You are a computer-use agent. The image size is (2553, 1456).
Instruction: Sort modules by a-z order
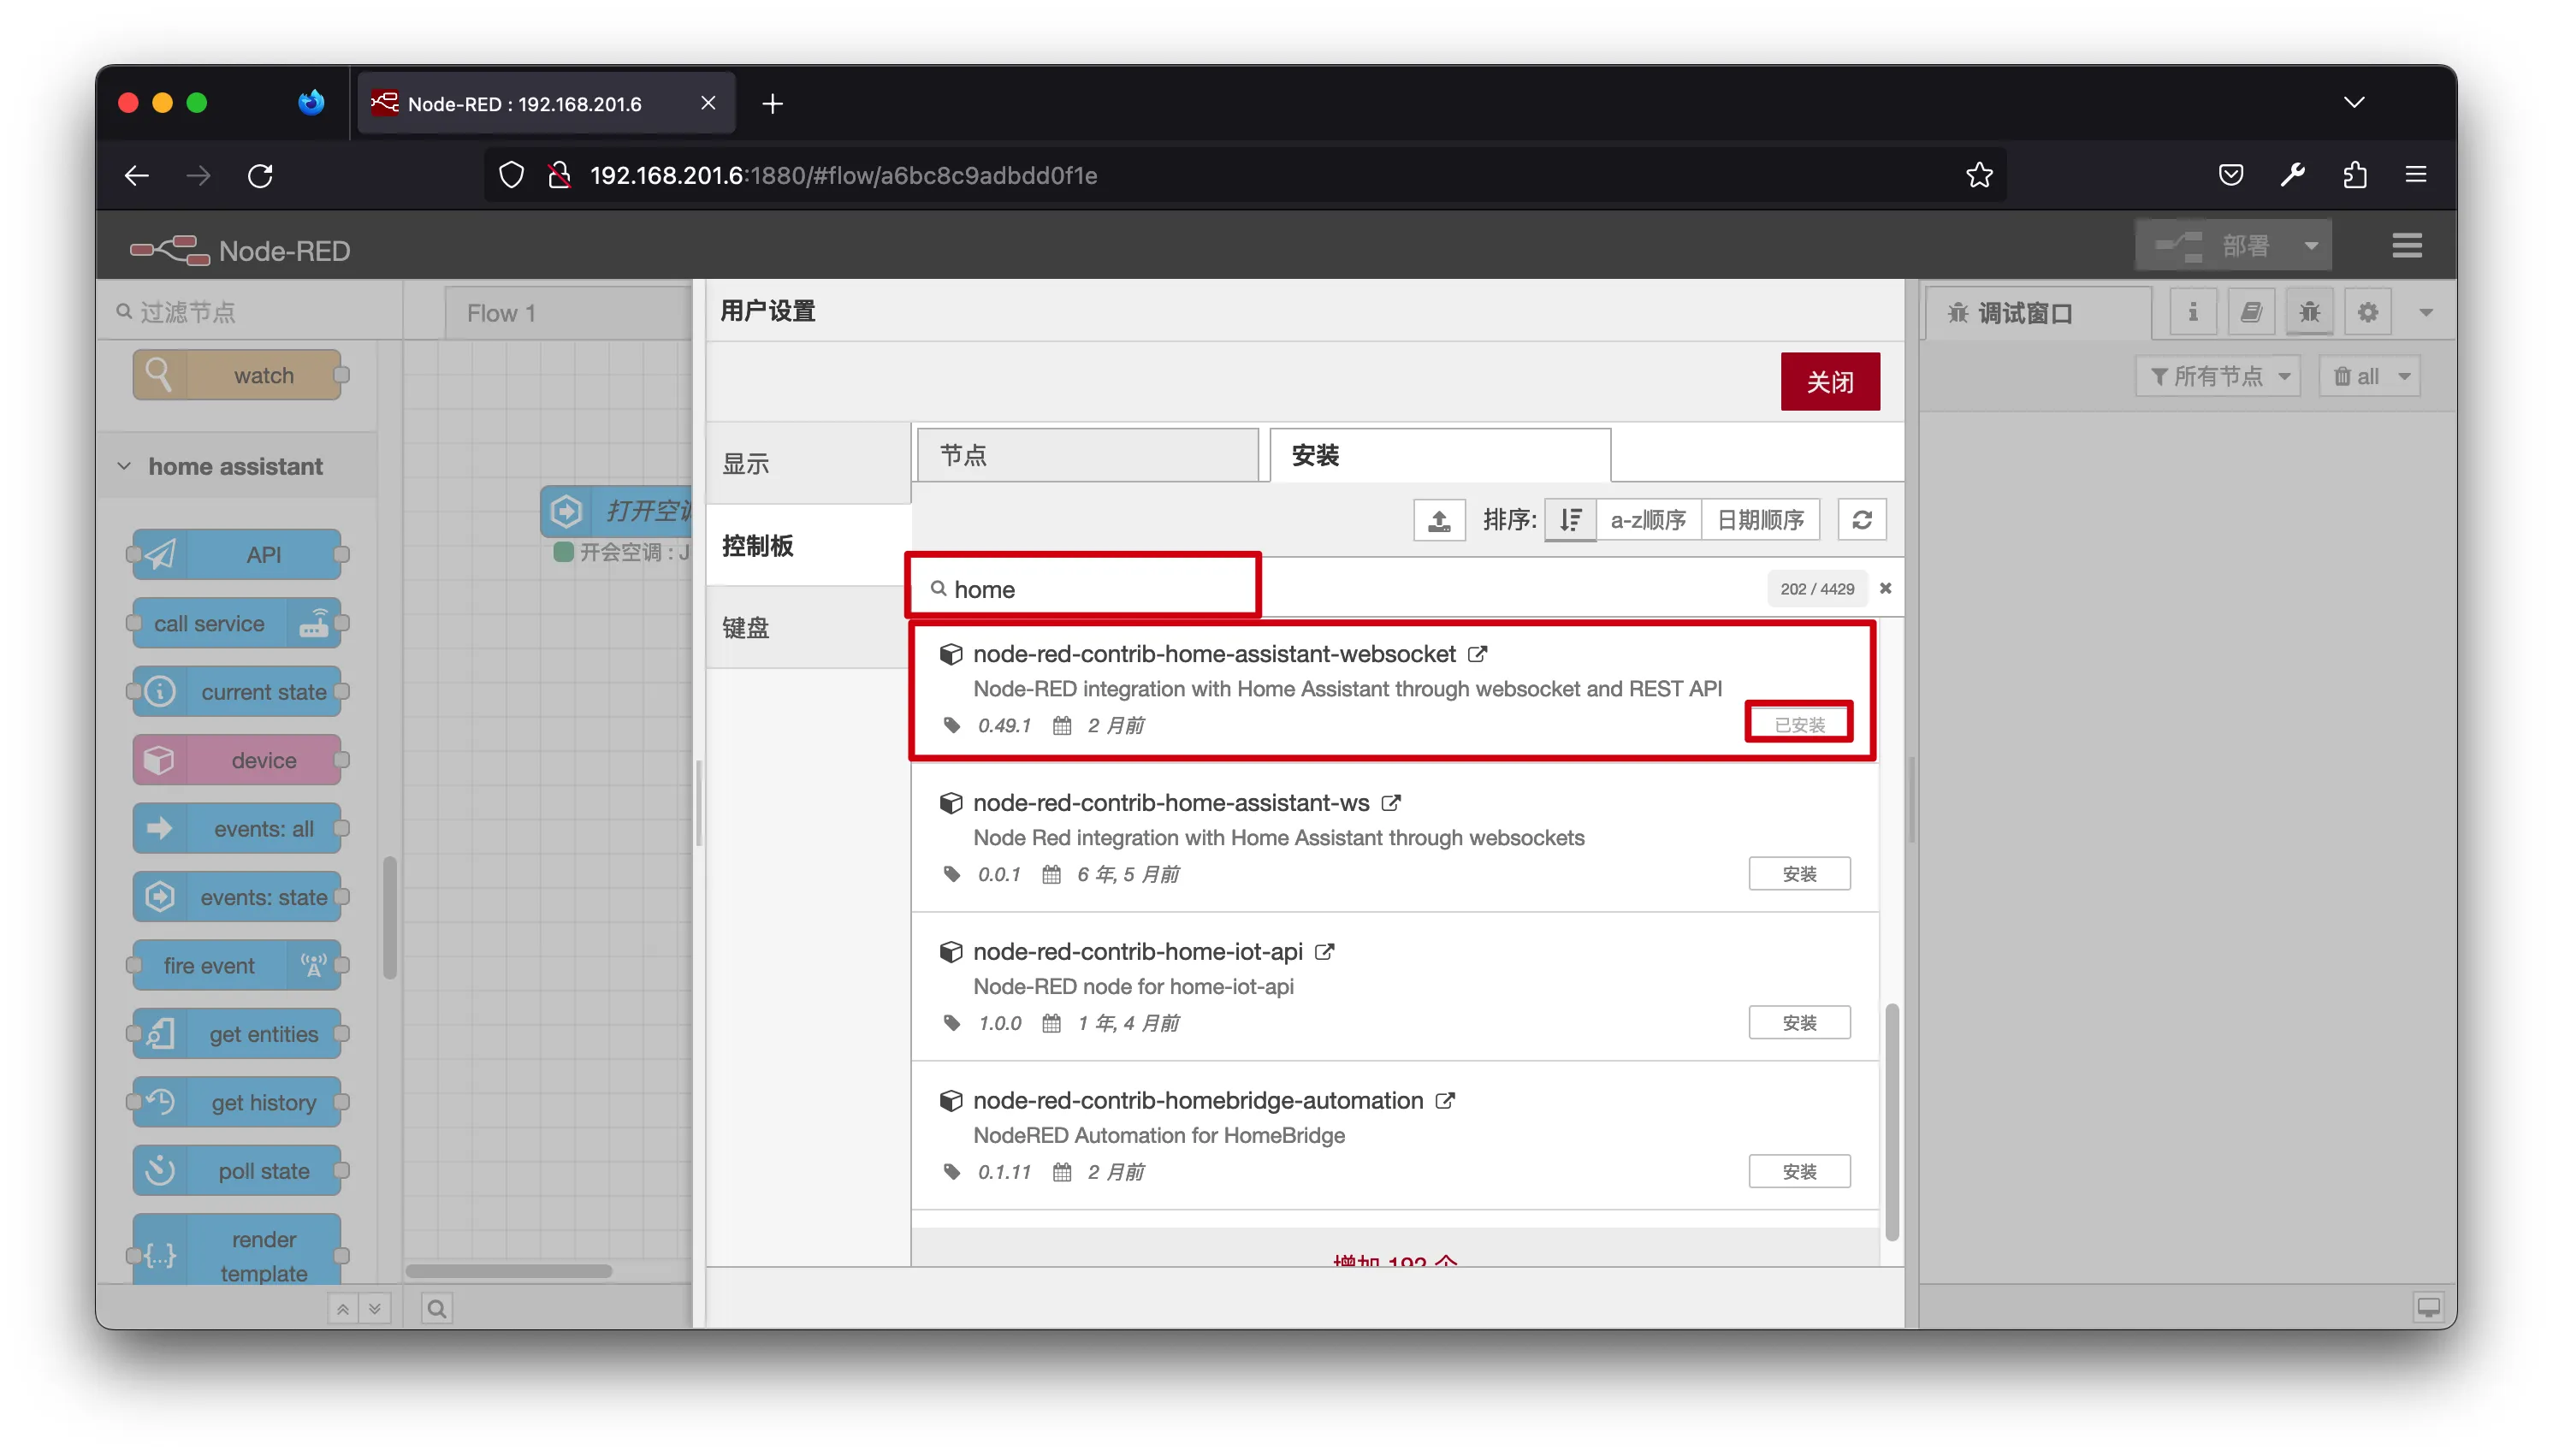tap(1648, 520)
